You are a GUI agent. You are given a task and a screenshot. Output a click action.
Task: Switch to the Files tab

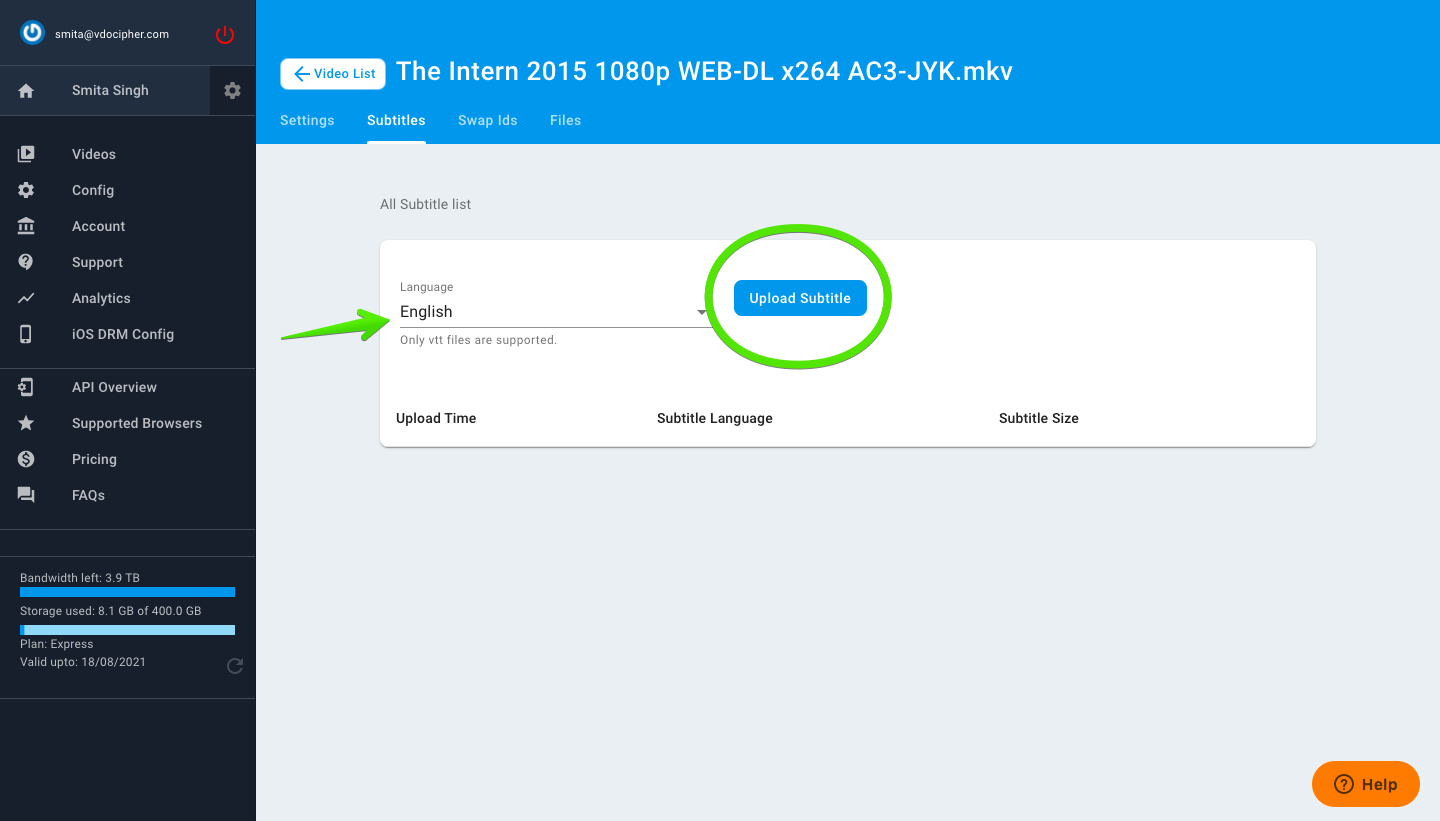565,120
